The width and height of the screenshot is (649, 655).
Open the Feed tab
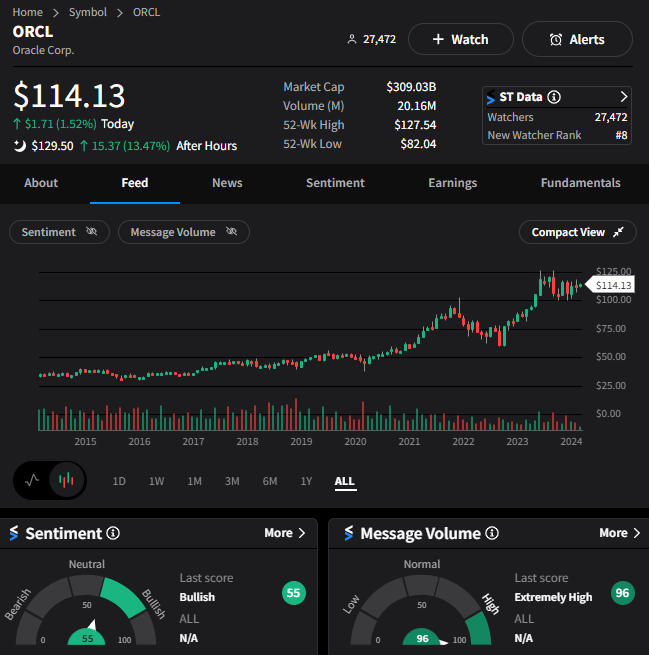135,183
